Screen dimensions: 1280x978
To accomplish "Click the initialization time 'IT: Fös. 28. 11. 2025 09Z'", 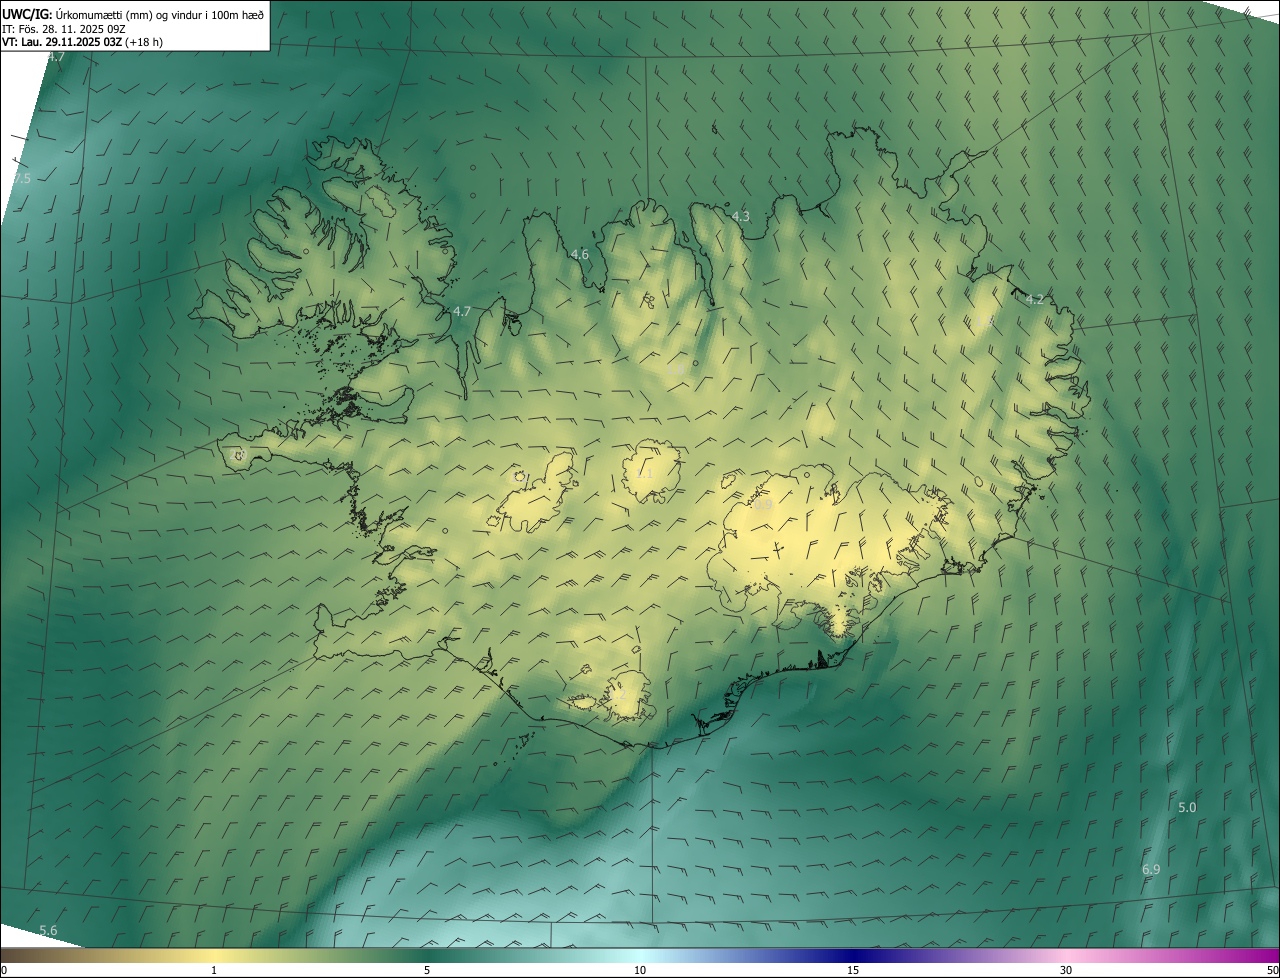I will click(64, 28).
